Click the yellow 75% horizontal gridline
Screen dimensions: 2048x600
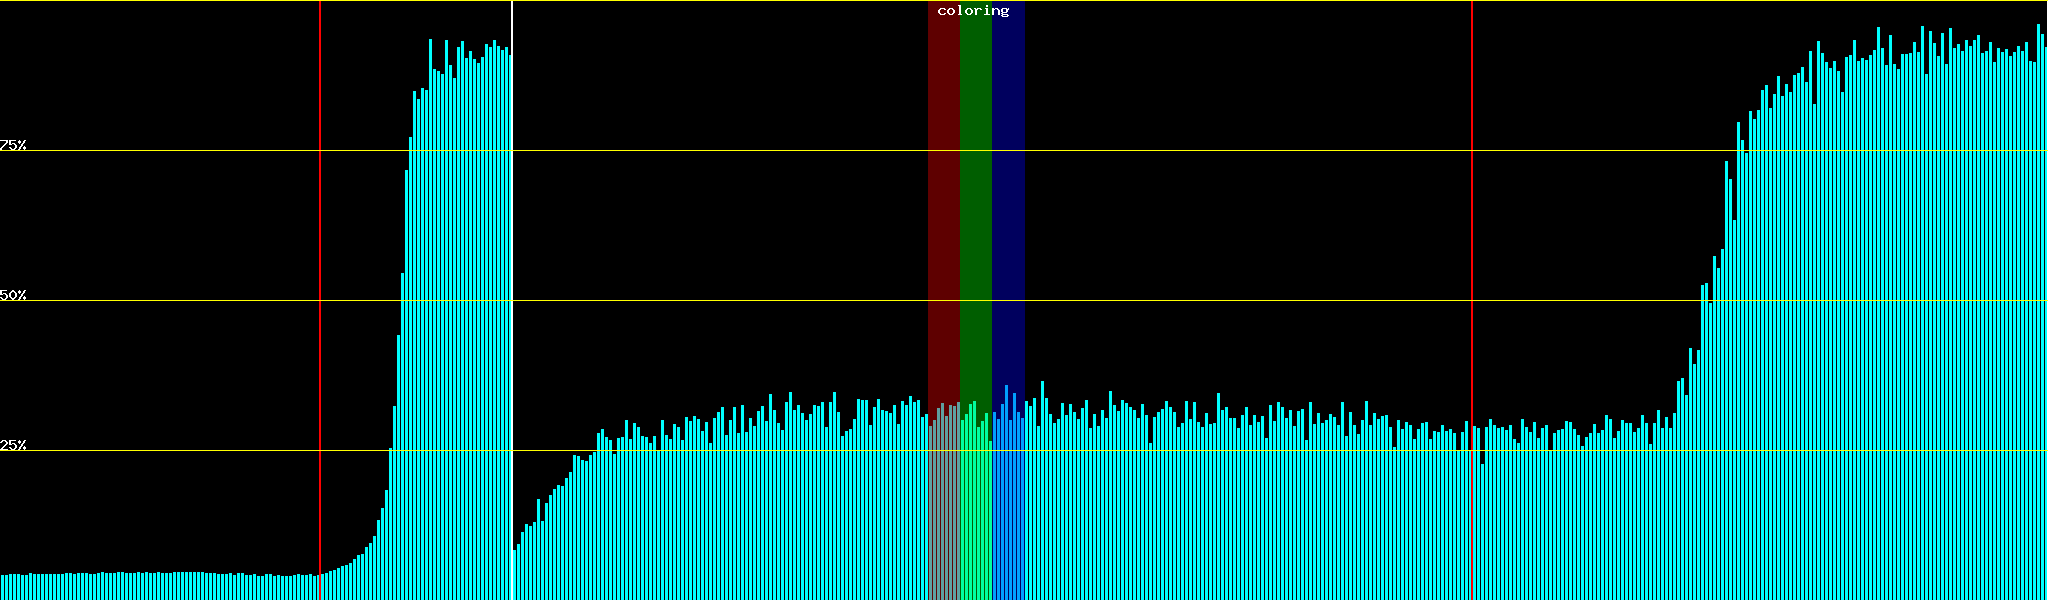click(x=1200, y=151)
